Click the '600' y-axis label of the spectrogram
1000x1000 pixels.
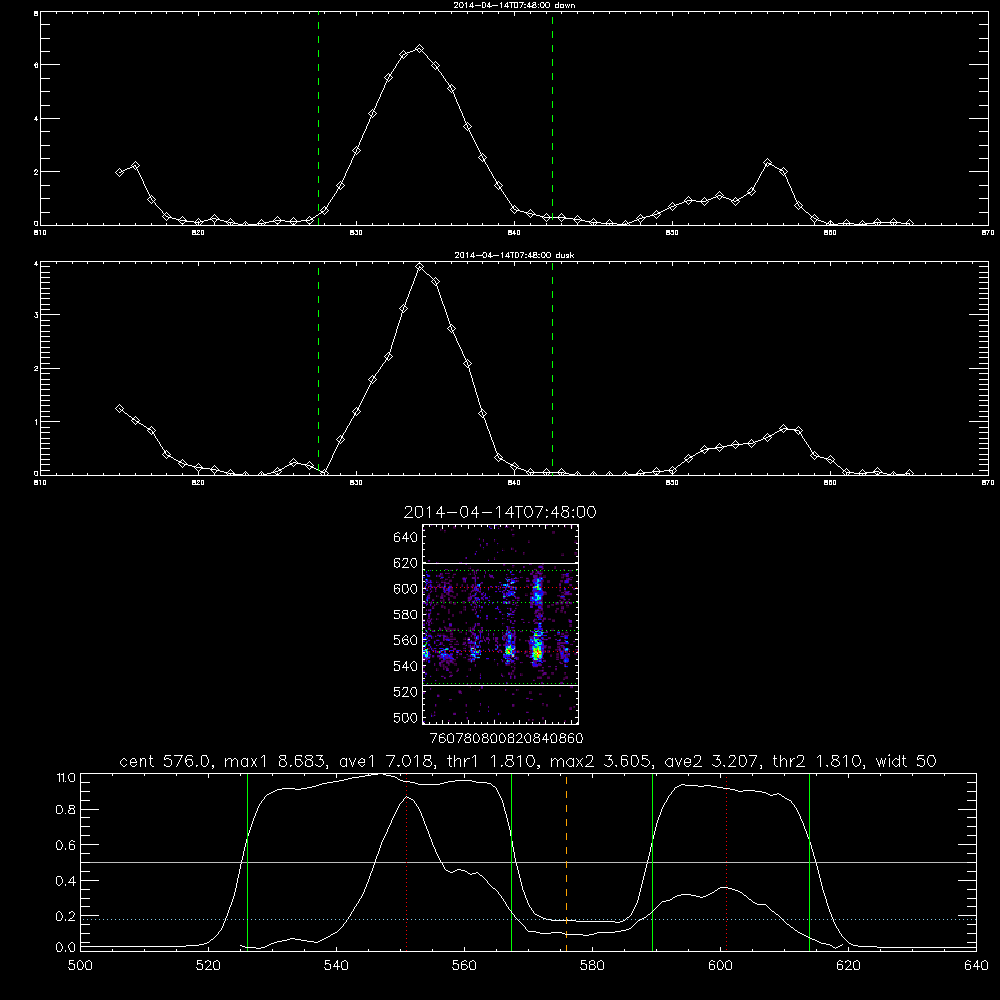click(x=406, y=589)
